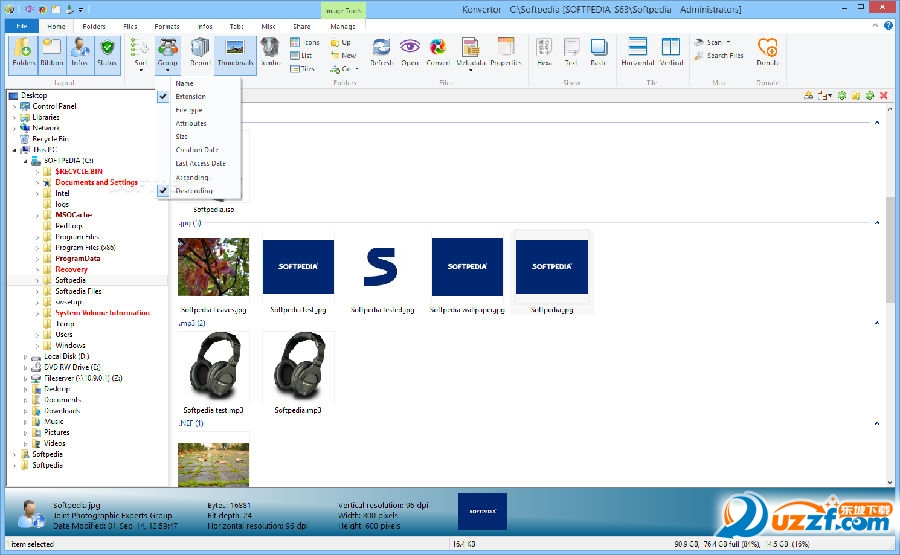The image size is (900, 555).
Task: Switch to Jumbo icon view
Action: click(x=270, y=55)
